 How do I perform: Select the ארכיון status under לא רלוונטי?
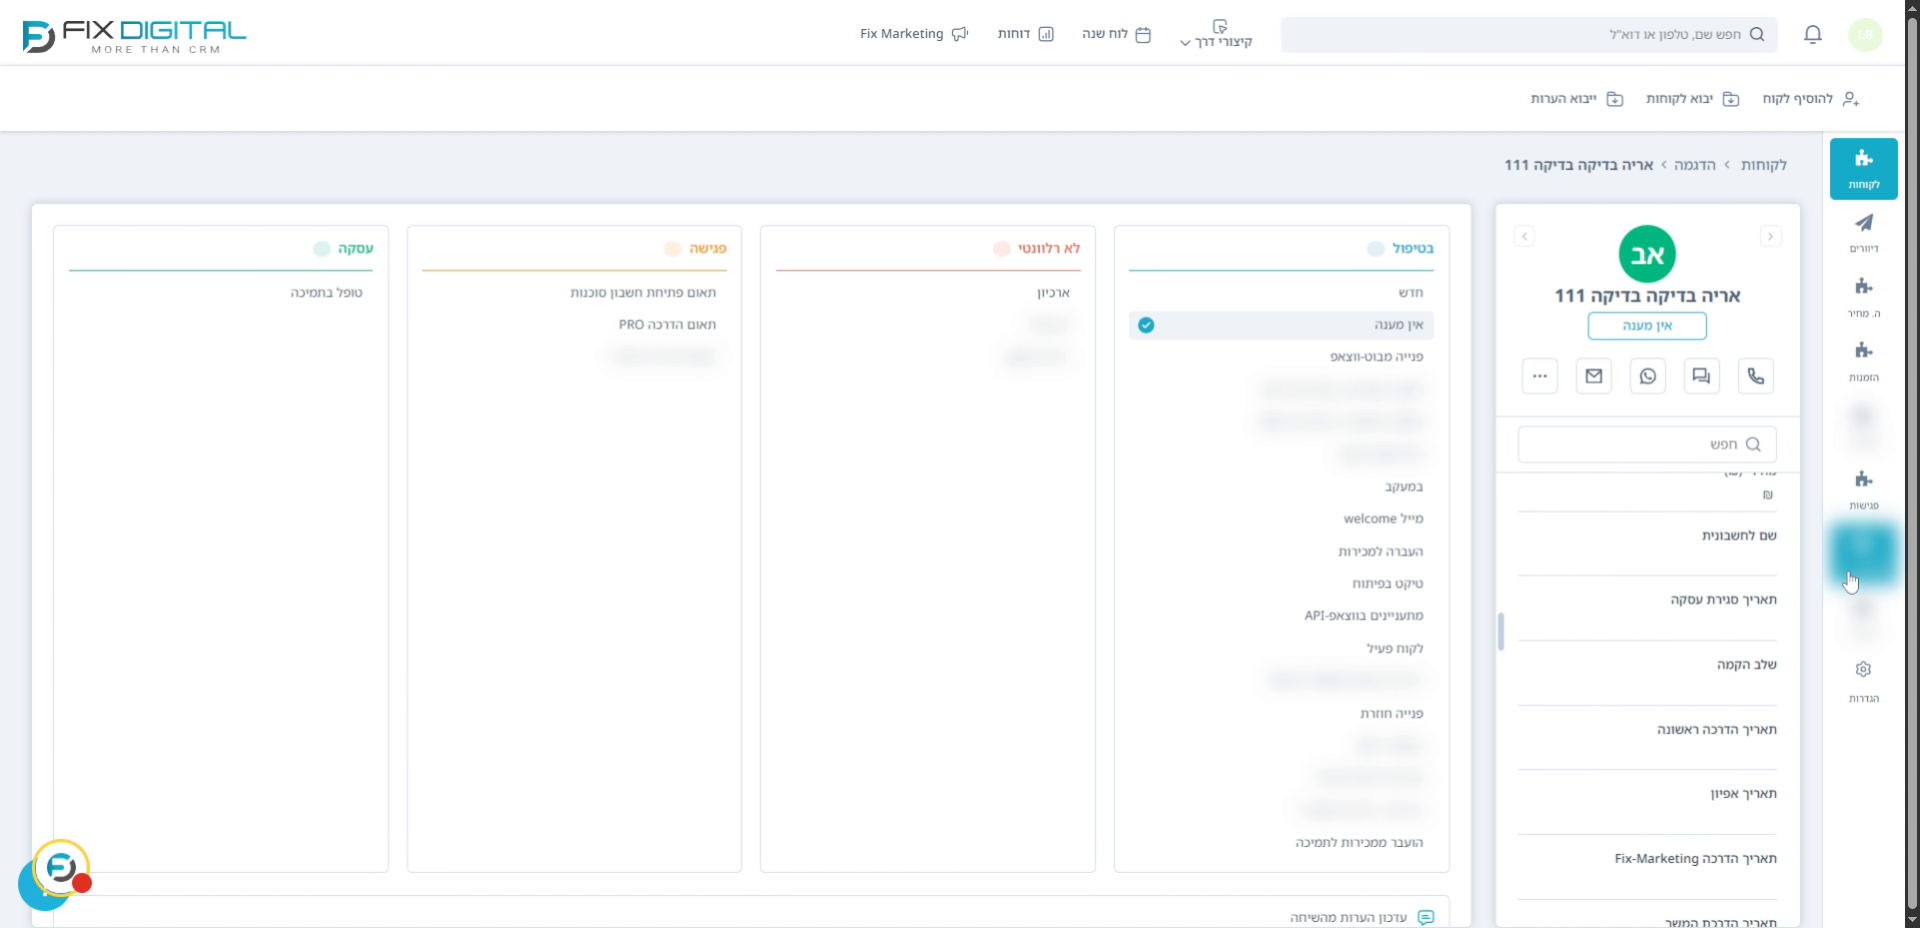[x=1053, y=293]
